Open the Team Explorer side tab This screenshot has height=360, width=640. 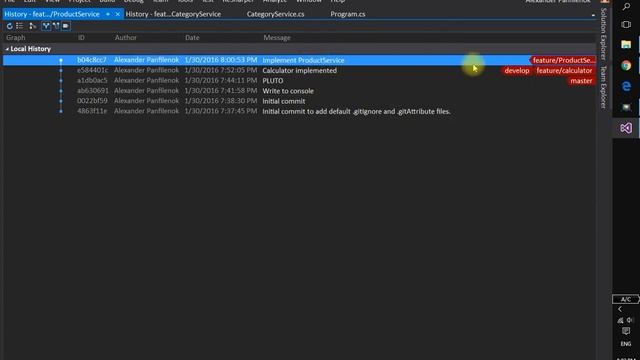[604, 87]
